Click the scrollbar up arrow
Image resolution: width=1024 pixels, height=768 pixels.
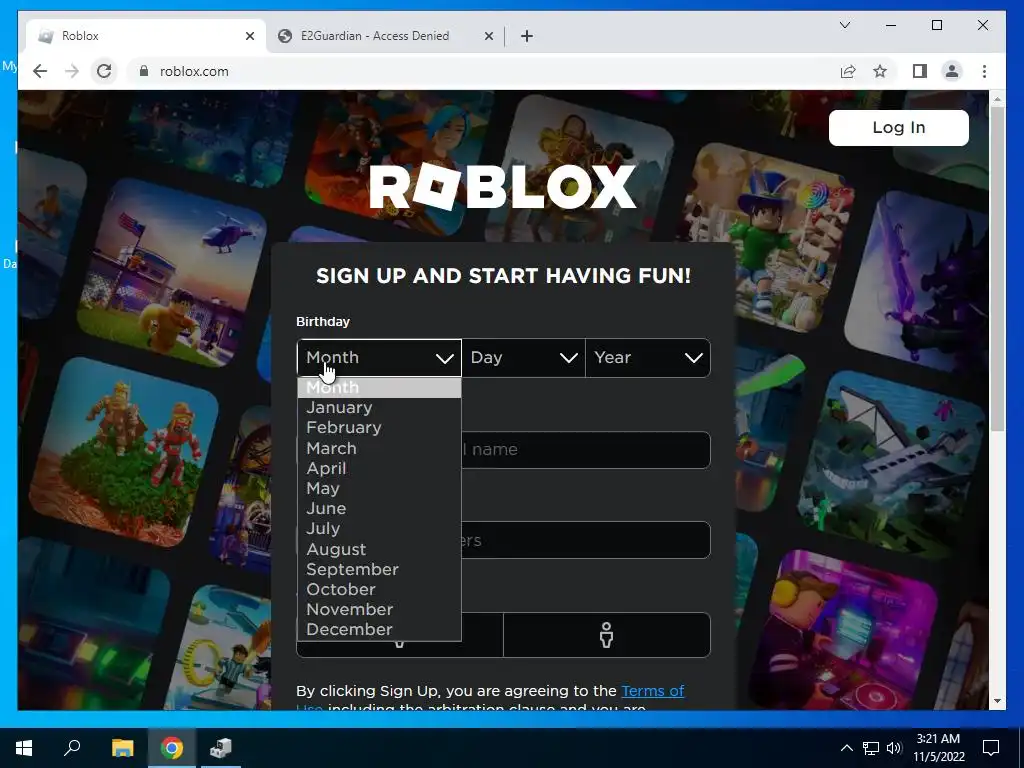[997, 99]
